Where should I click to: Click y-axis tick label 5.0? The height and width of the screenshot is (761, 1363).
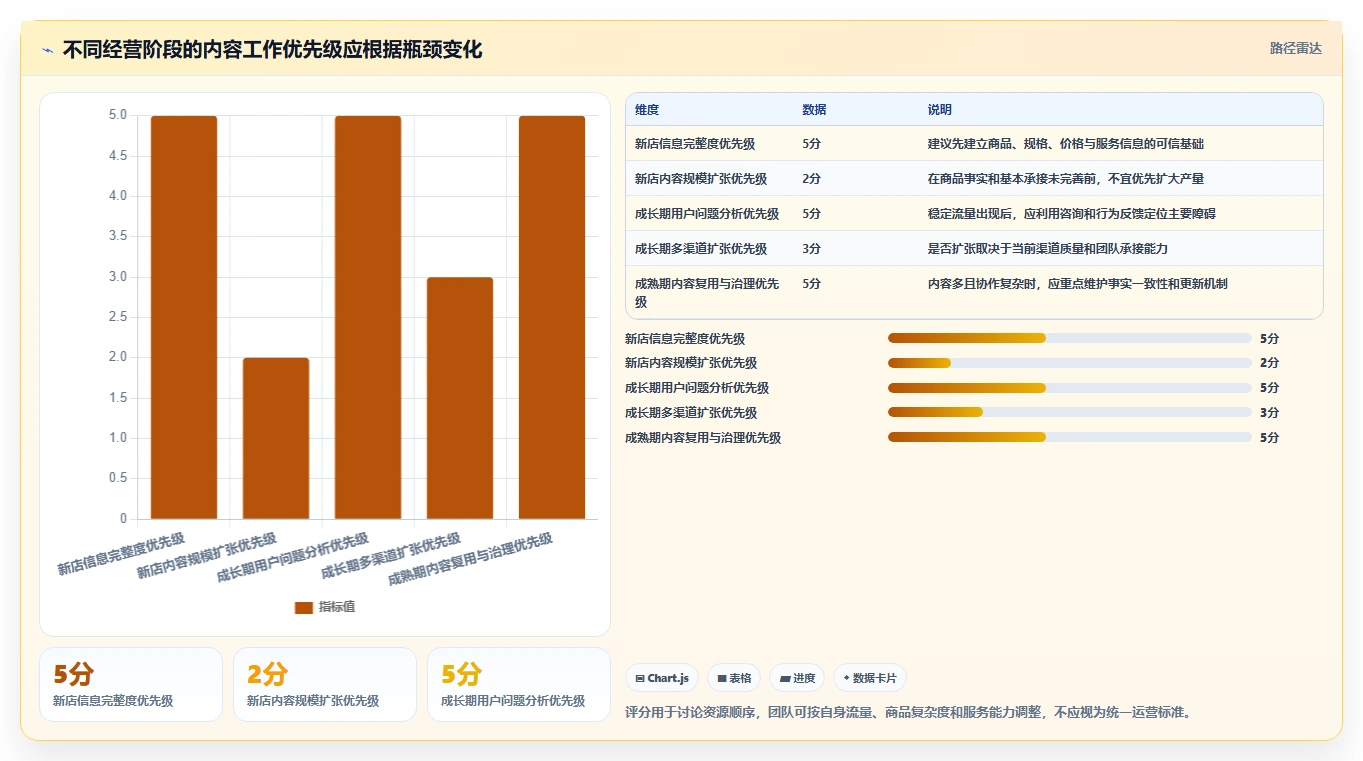coord(118,115)
